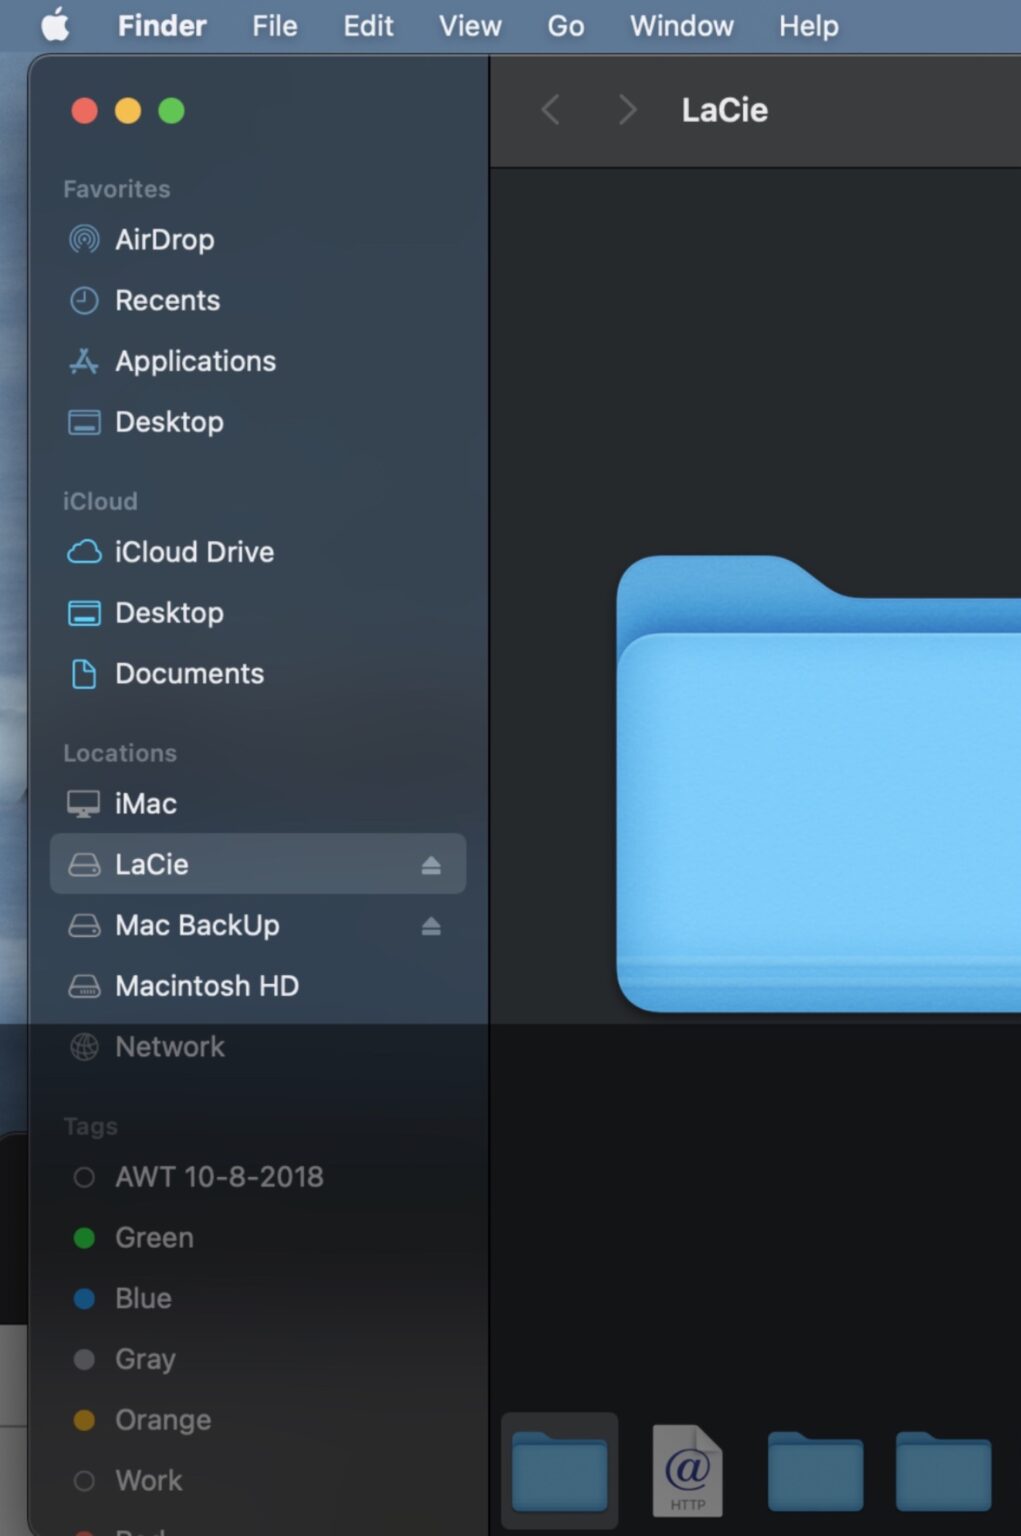Open AirDrop from the sidebar
The image size is (1021, 1536).
pyautogui.click(x=165, y=239)
